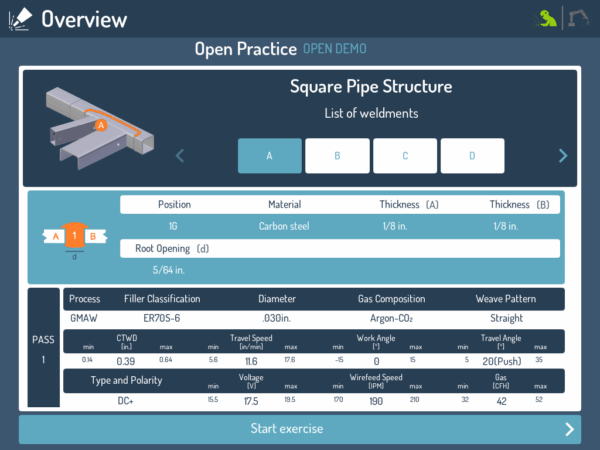Select weldment B tab
Viewport: 600px width, 450px height.
pyautogui.click(x=337, y=156)
